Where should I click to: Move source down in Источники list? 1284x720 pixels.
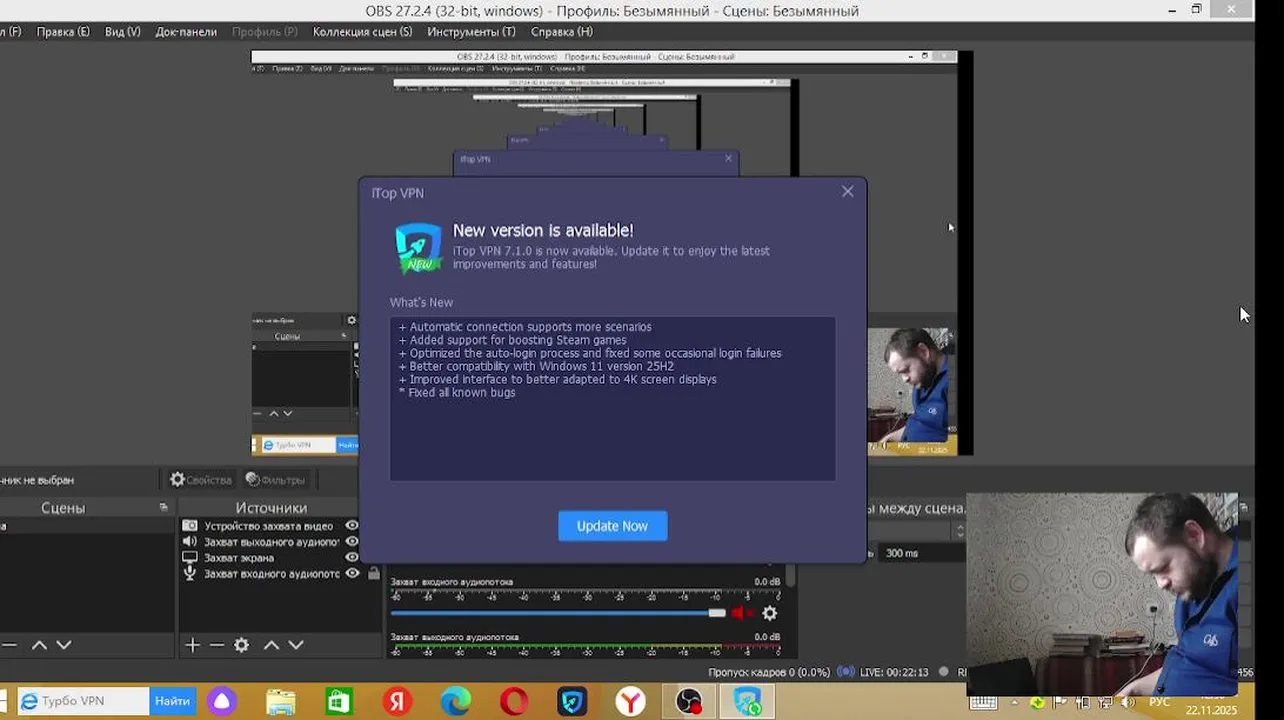(296, 646)
